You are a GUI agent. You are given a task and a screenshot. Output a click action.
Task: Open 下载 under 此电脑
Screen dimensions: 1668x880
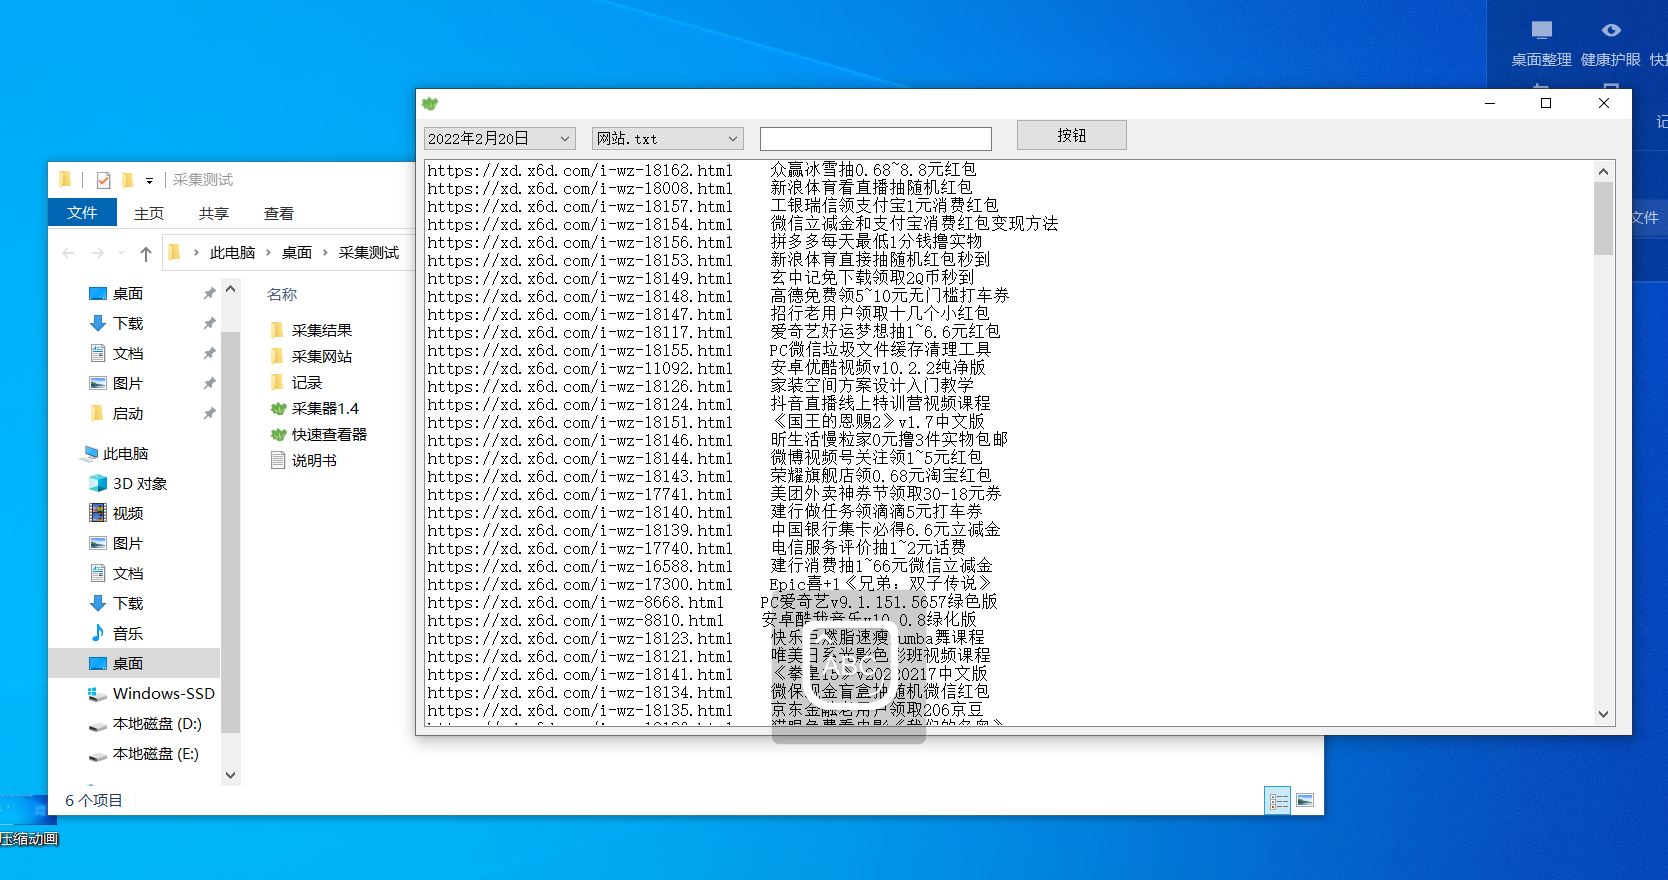click(x=127, y=603)
